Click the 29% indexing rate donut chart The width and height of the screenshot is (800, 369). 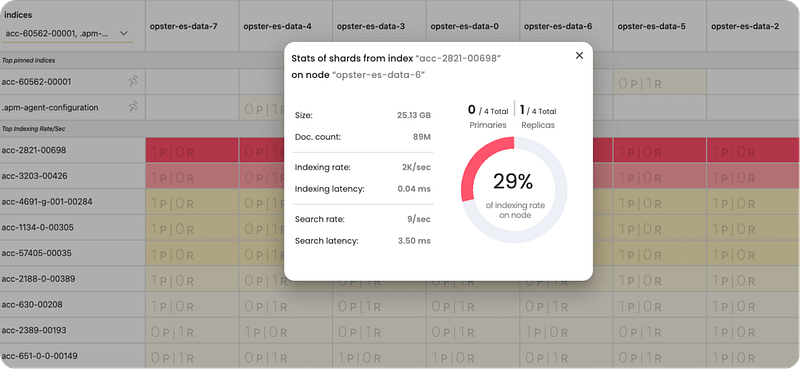[x=514, y=190]
